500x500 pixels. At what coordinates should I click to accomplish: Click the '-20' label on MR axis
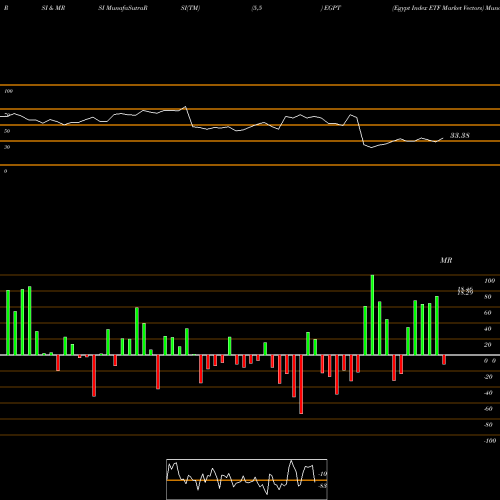488,377
